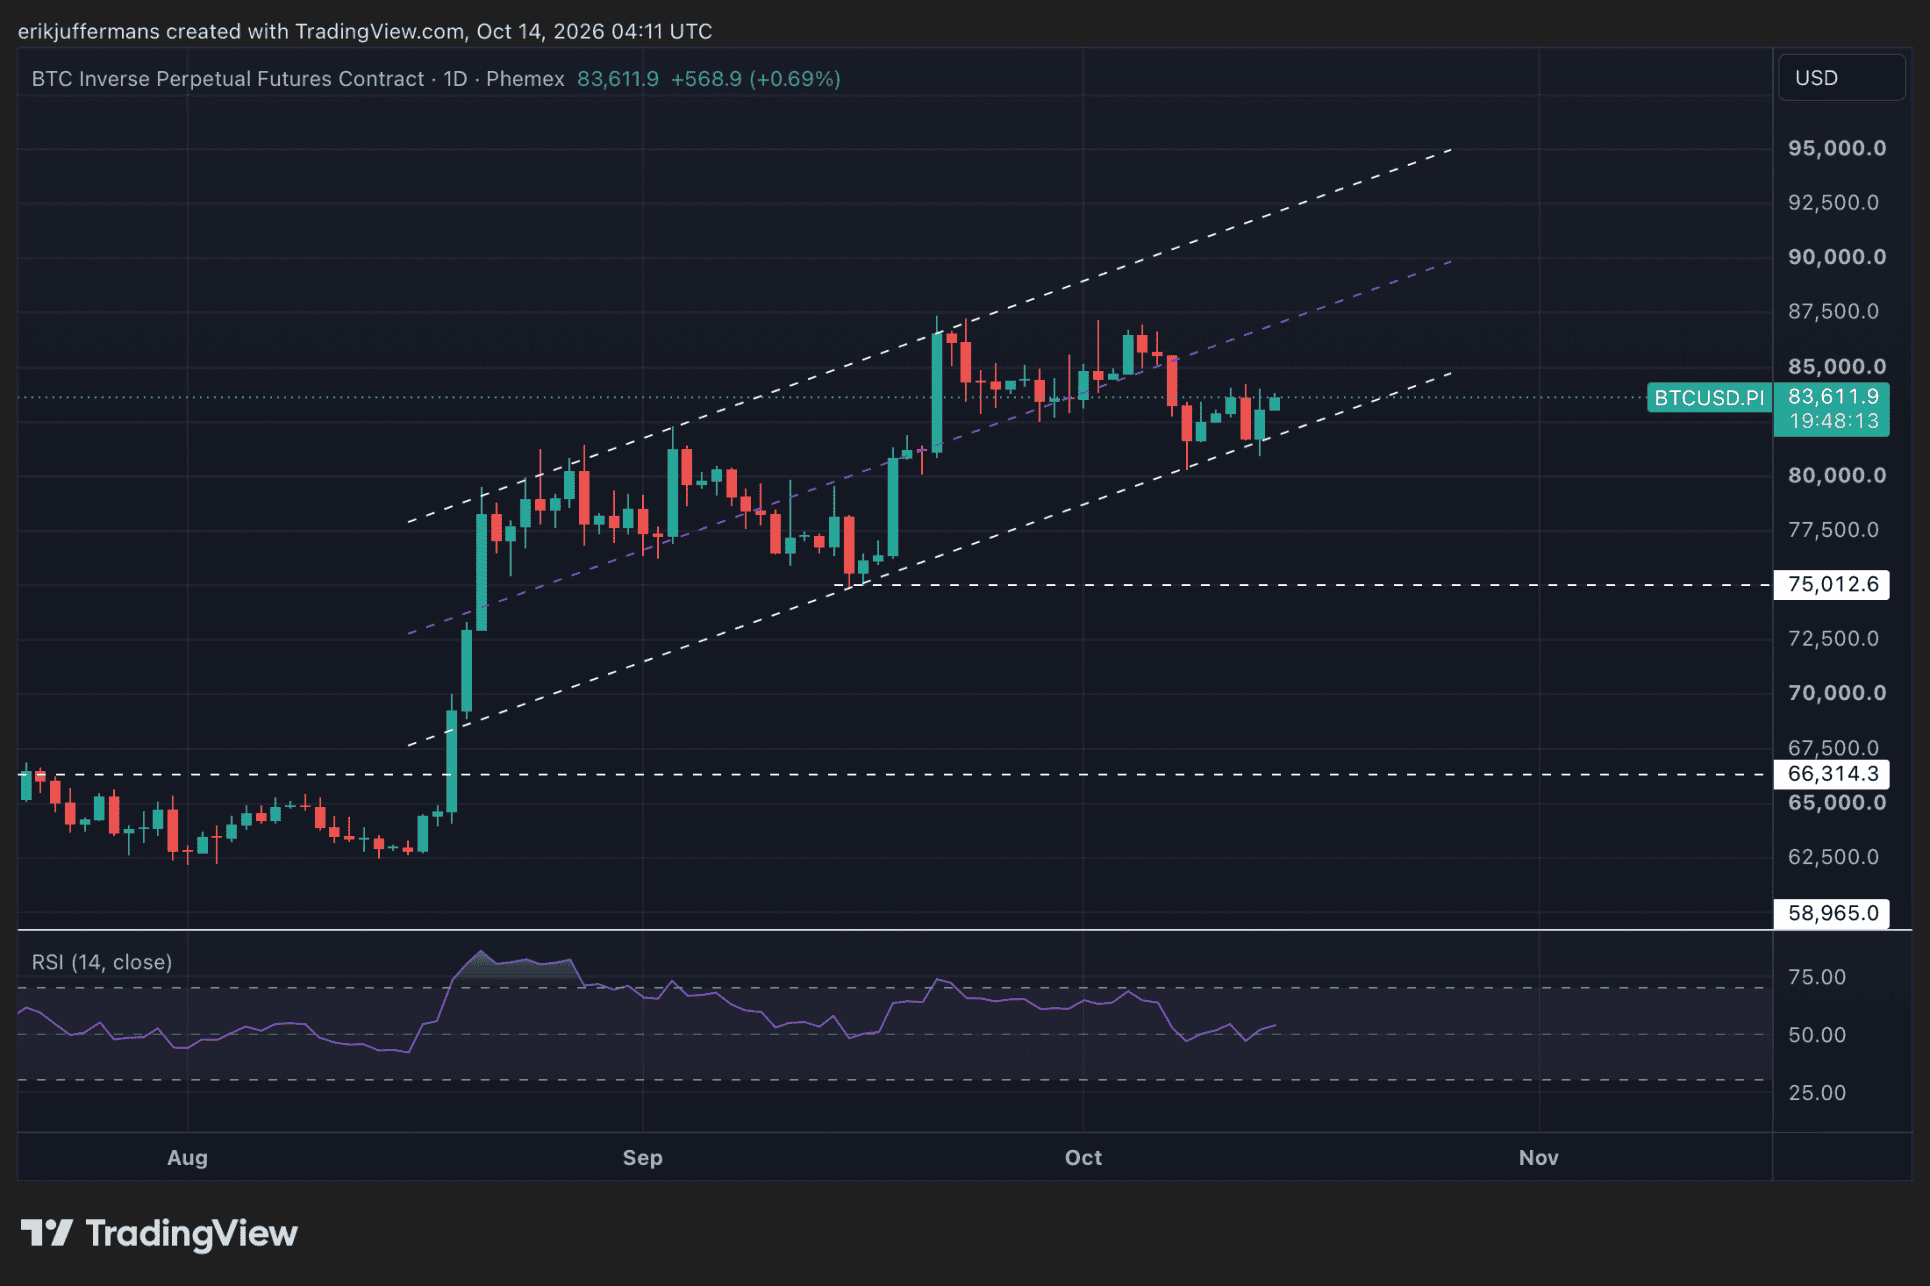Open the USD currency selector

point(1841,78)
